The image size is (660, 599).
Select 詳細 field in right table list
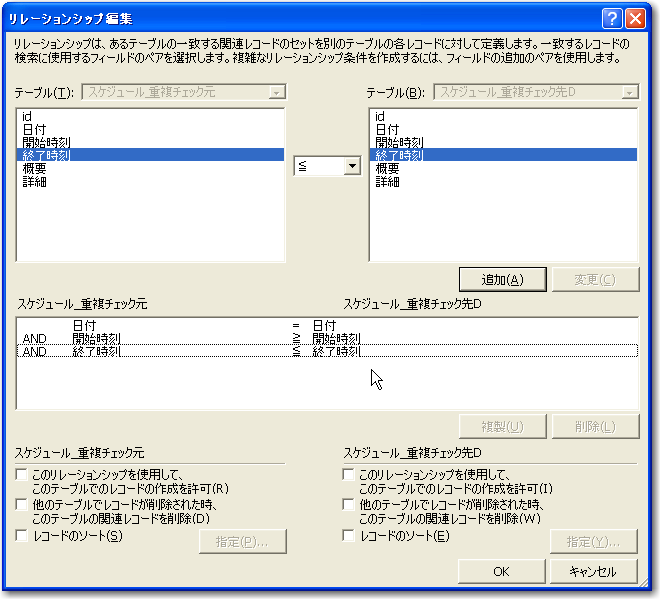[x=387, y=181]
